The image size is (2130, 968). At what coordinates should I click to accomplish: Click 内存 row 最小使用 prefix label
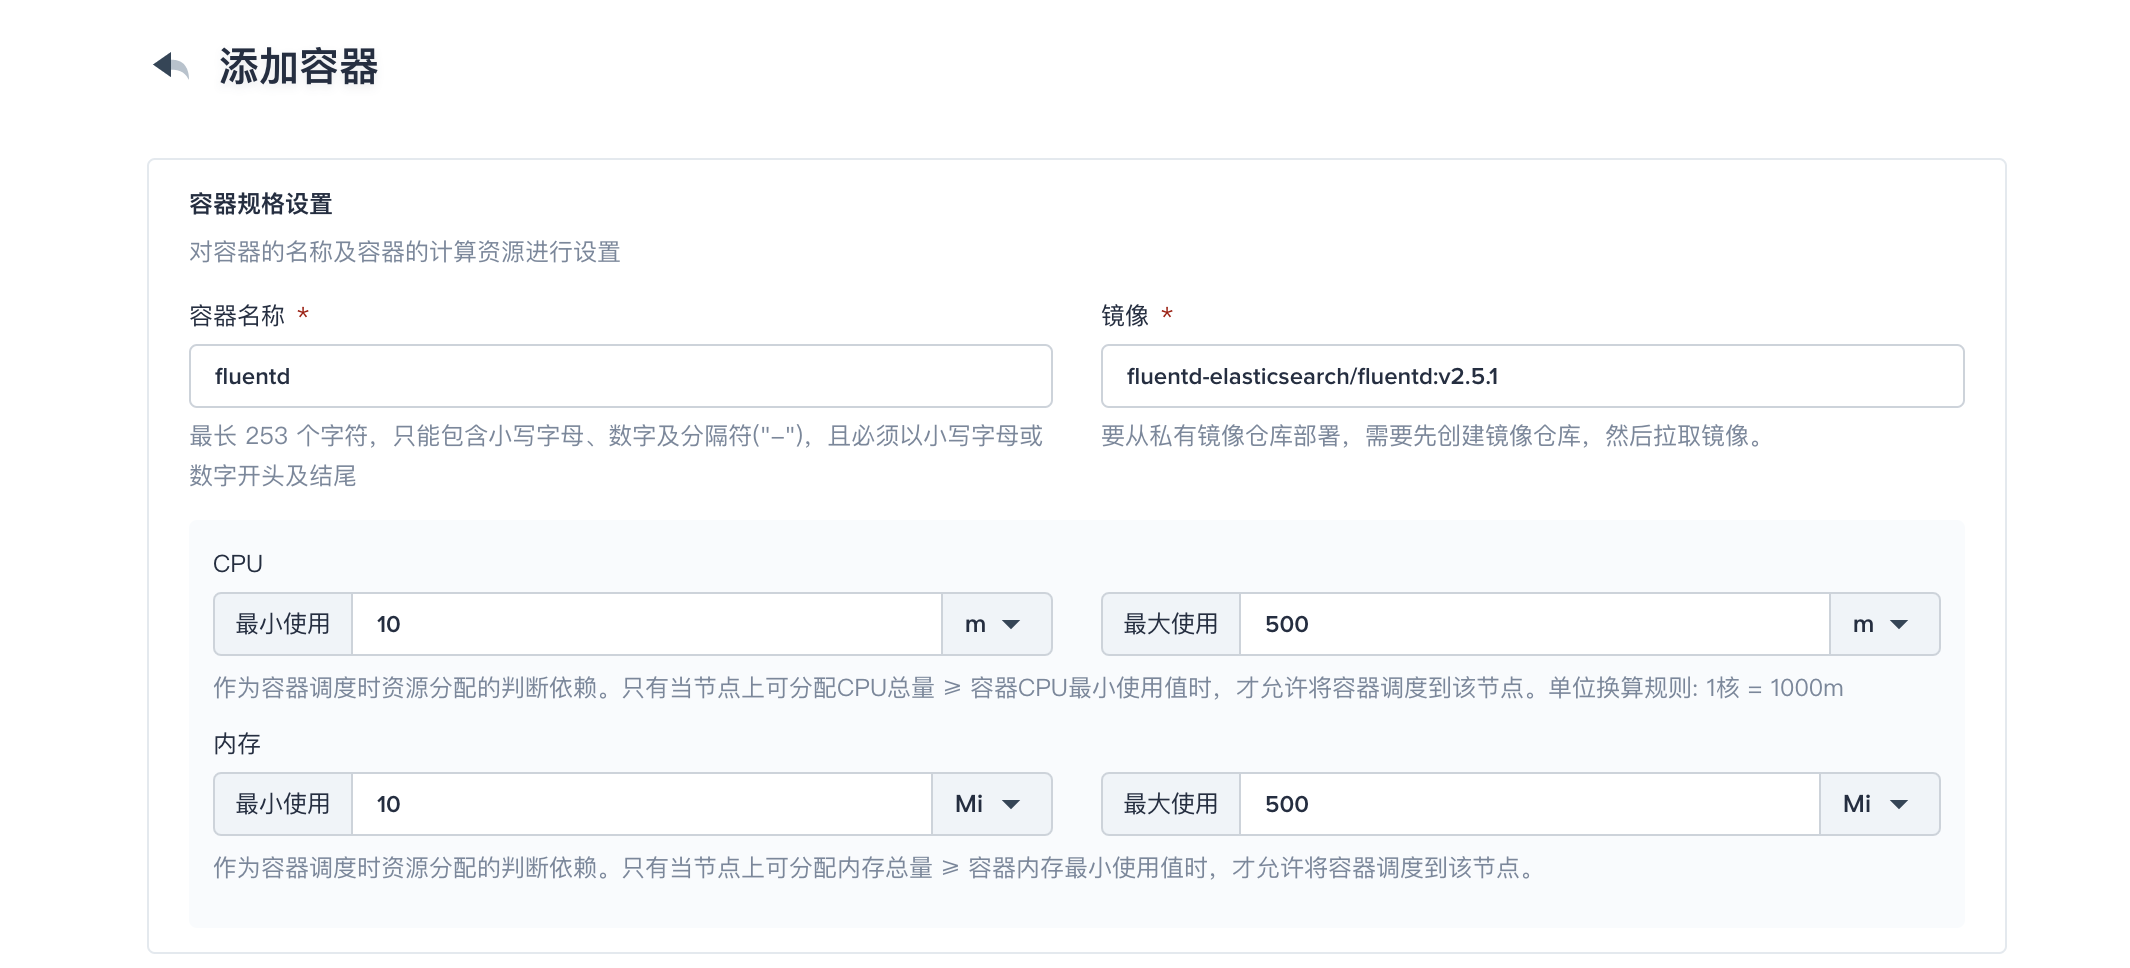[x=283, y=804]
